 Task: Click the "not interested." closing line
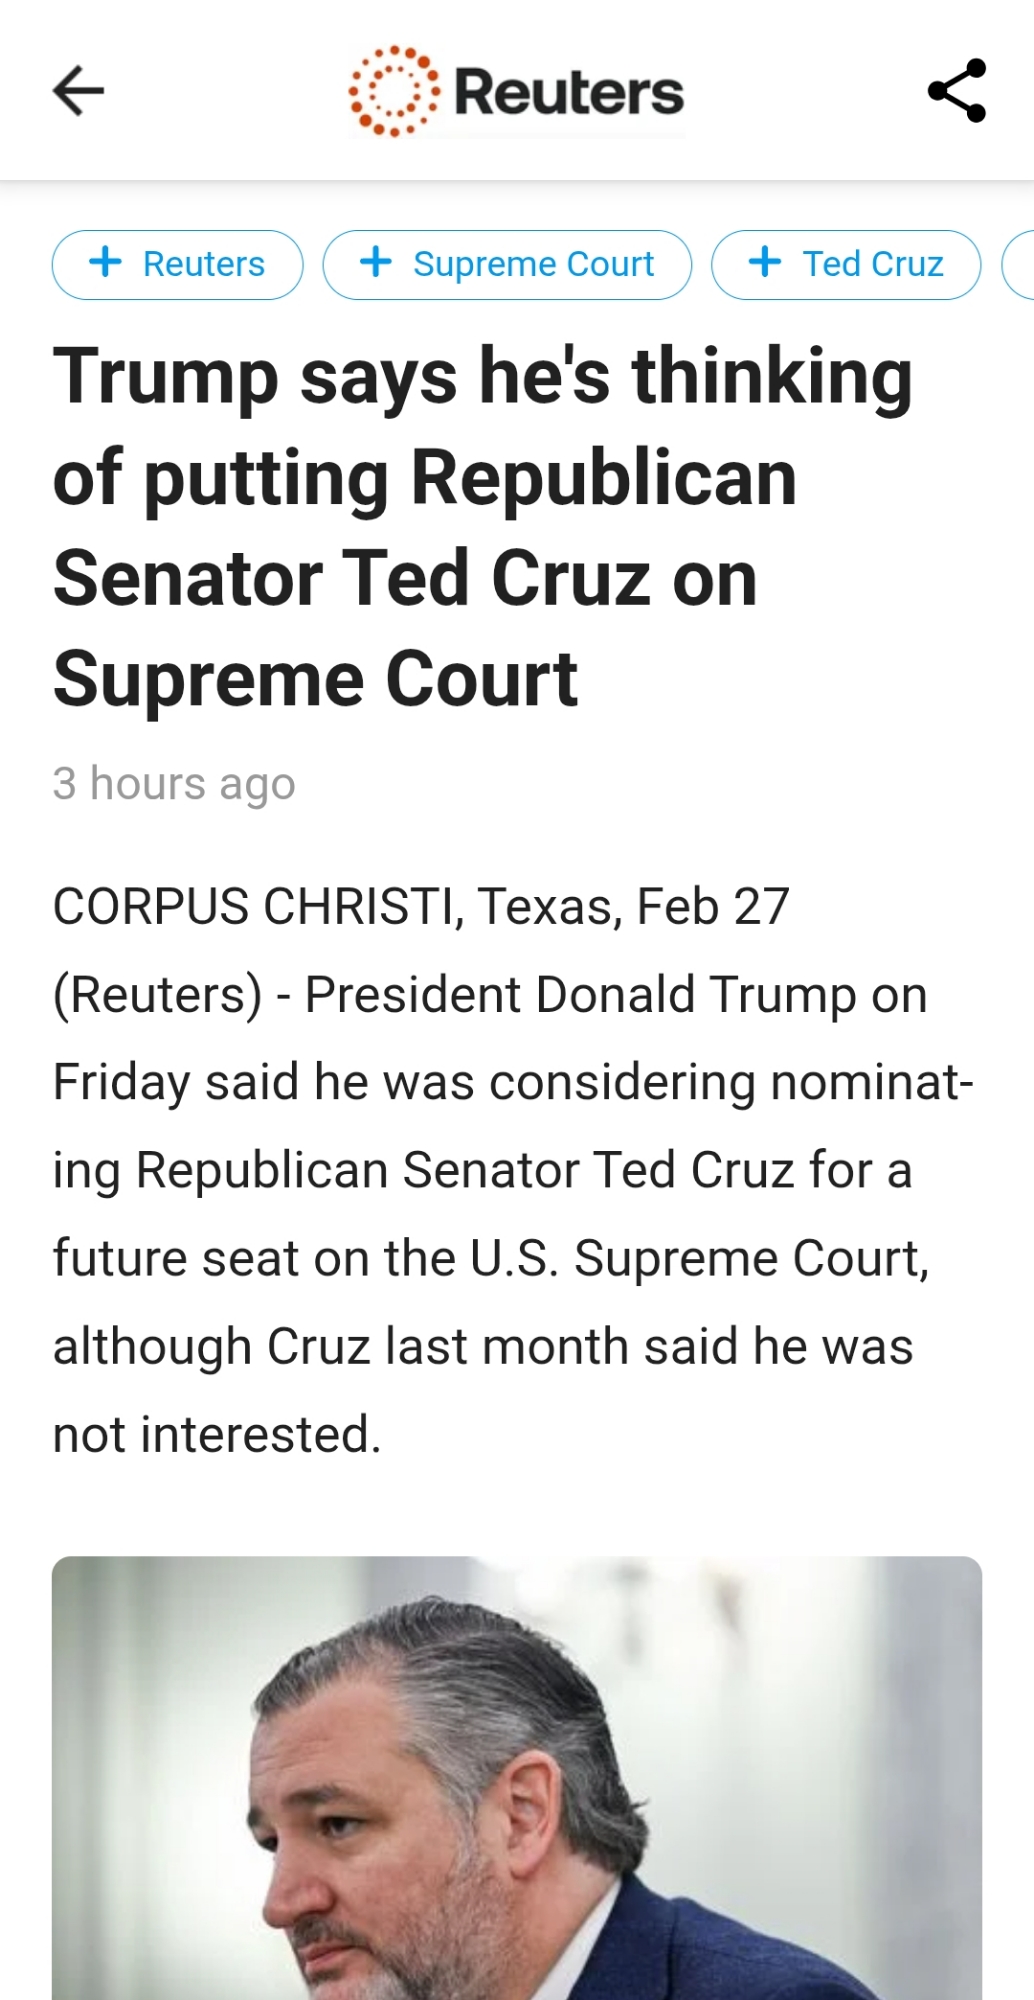217,1435
